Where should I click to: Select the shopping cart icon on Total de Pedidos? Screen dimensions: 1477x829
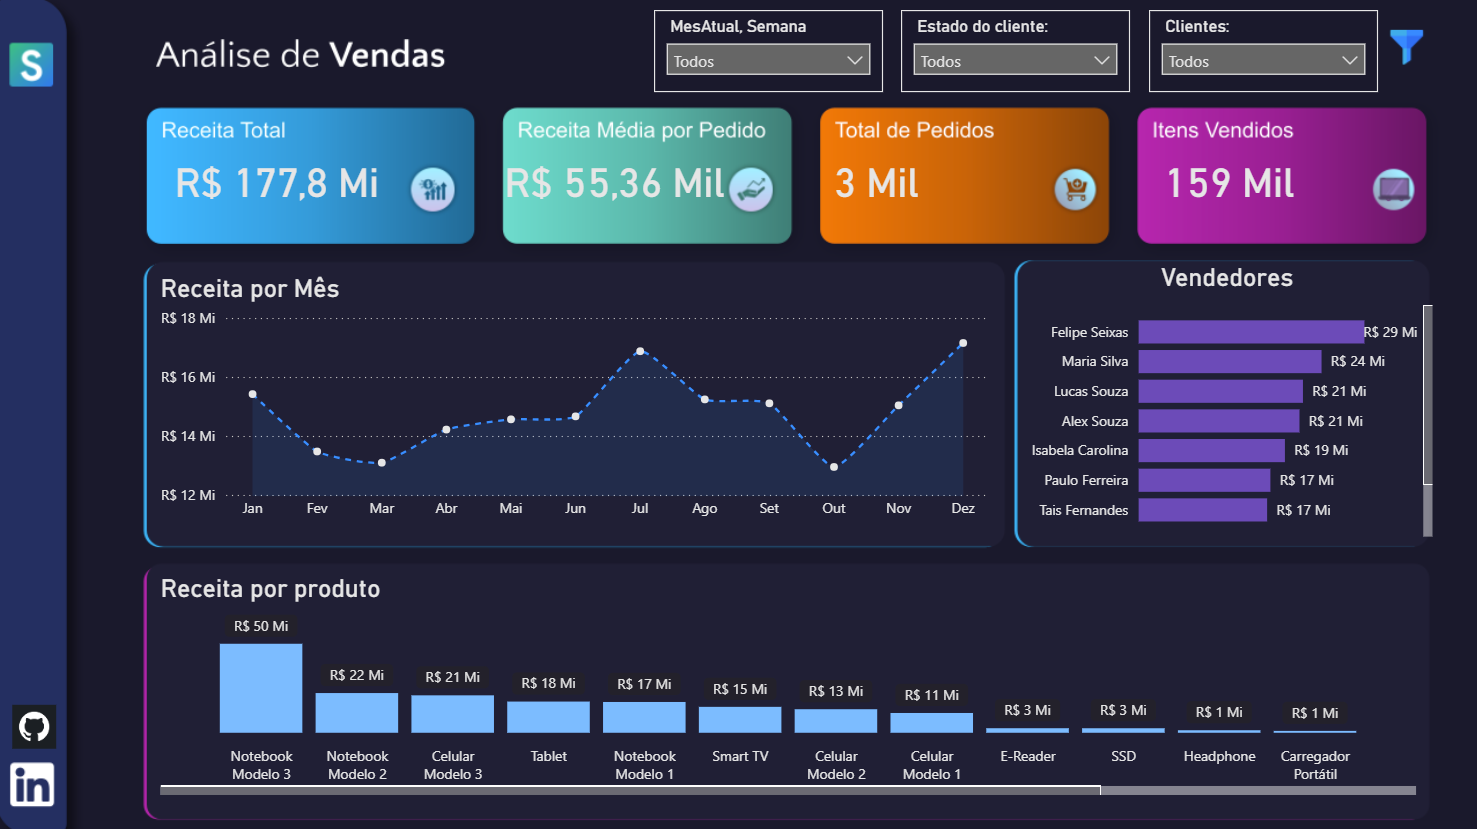click(1074, 189)
